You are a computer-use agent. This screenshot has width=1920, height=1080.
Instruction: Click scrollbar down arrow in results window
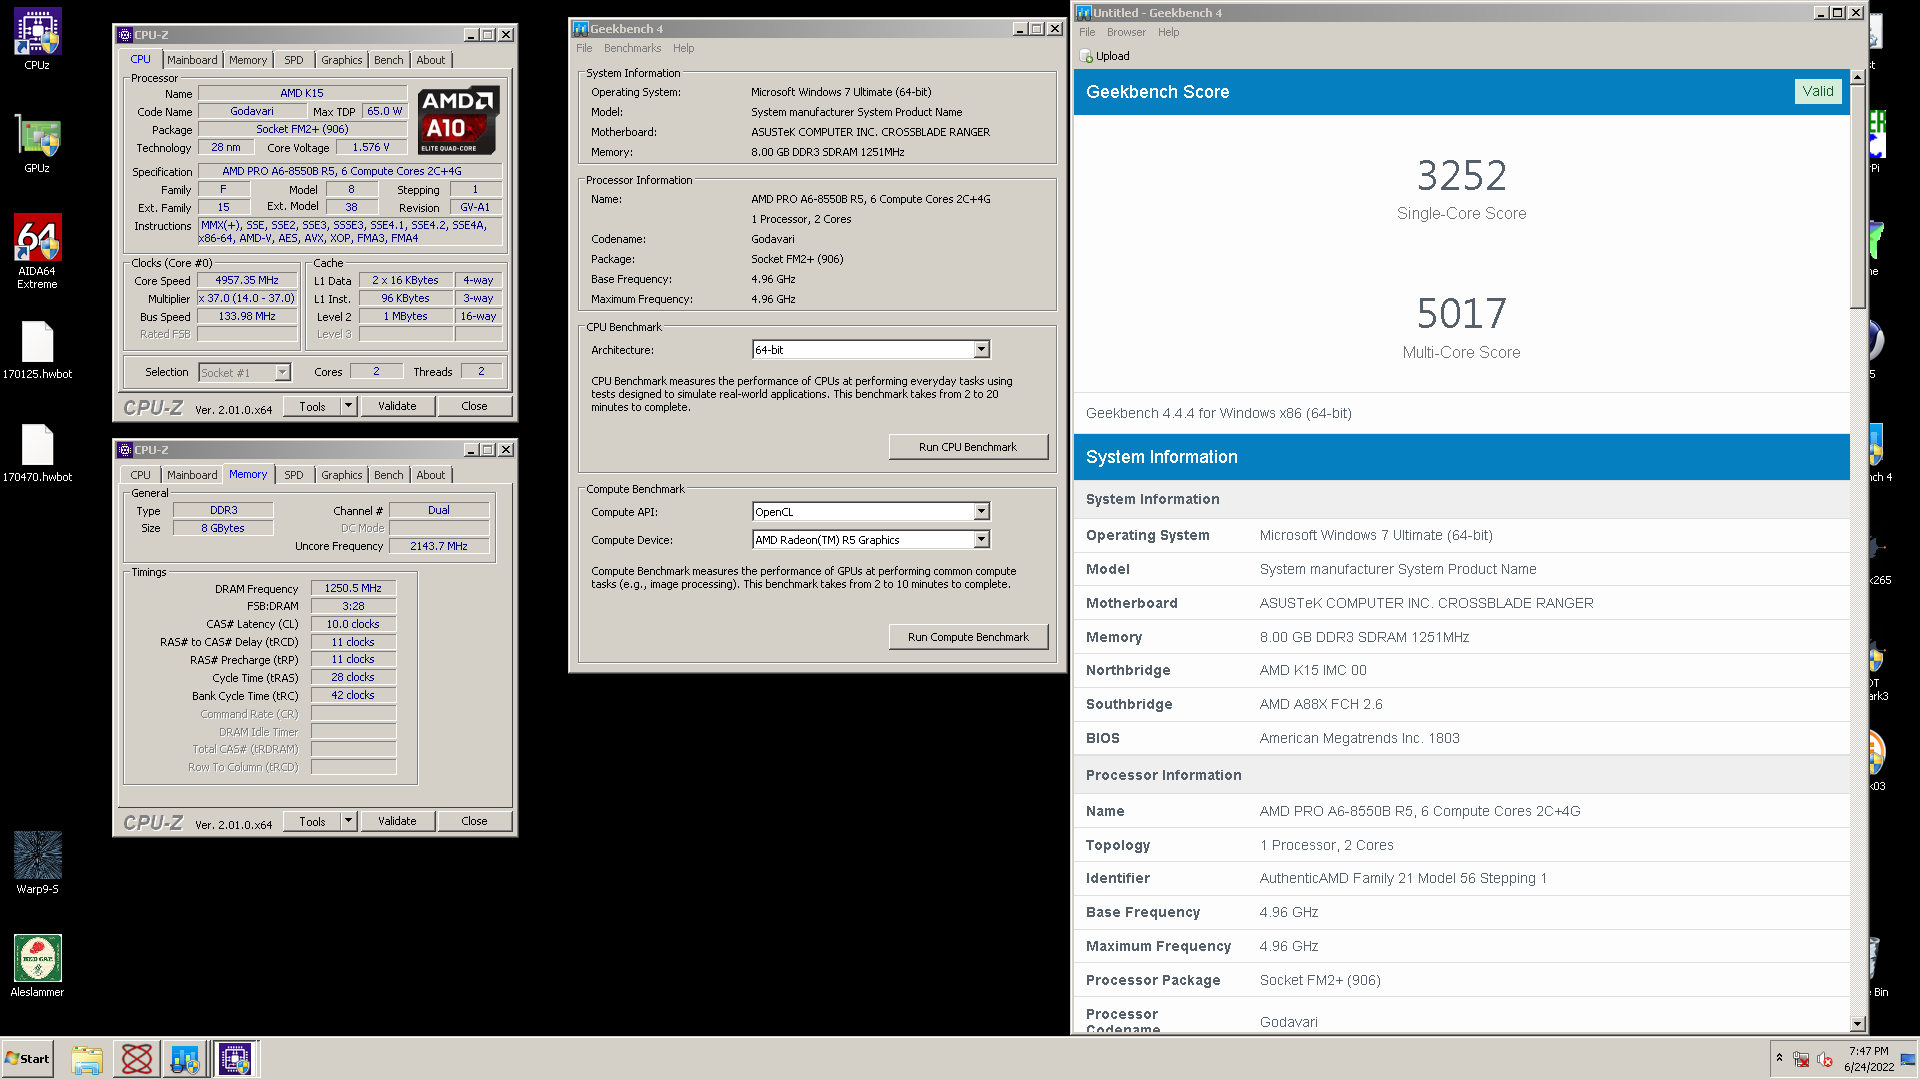coord(1857,1023)
